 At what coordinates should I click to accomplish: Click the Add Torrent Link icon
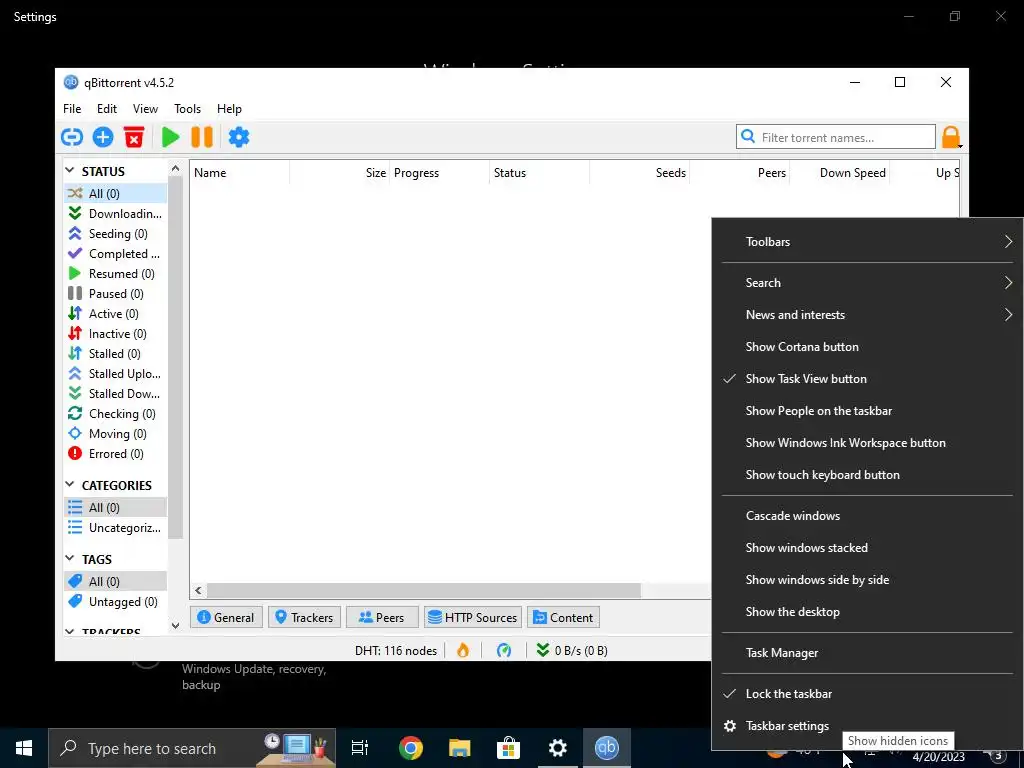tap(72, 137)
